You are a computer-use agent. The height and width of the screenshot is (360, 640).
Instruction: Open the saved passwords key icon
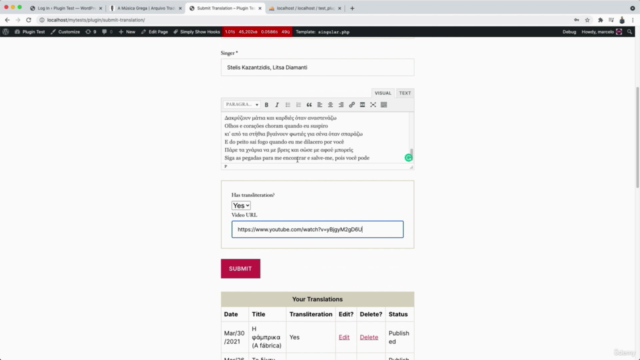pyautogui.click(x=576, y=20)
